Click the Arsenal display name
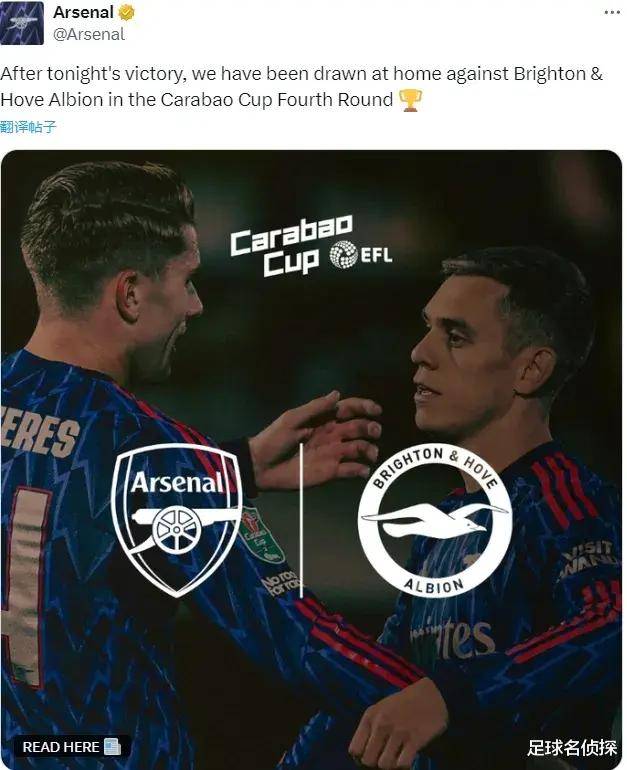The image size is (627, 770). pos(83,12)
